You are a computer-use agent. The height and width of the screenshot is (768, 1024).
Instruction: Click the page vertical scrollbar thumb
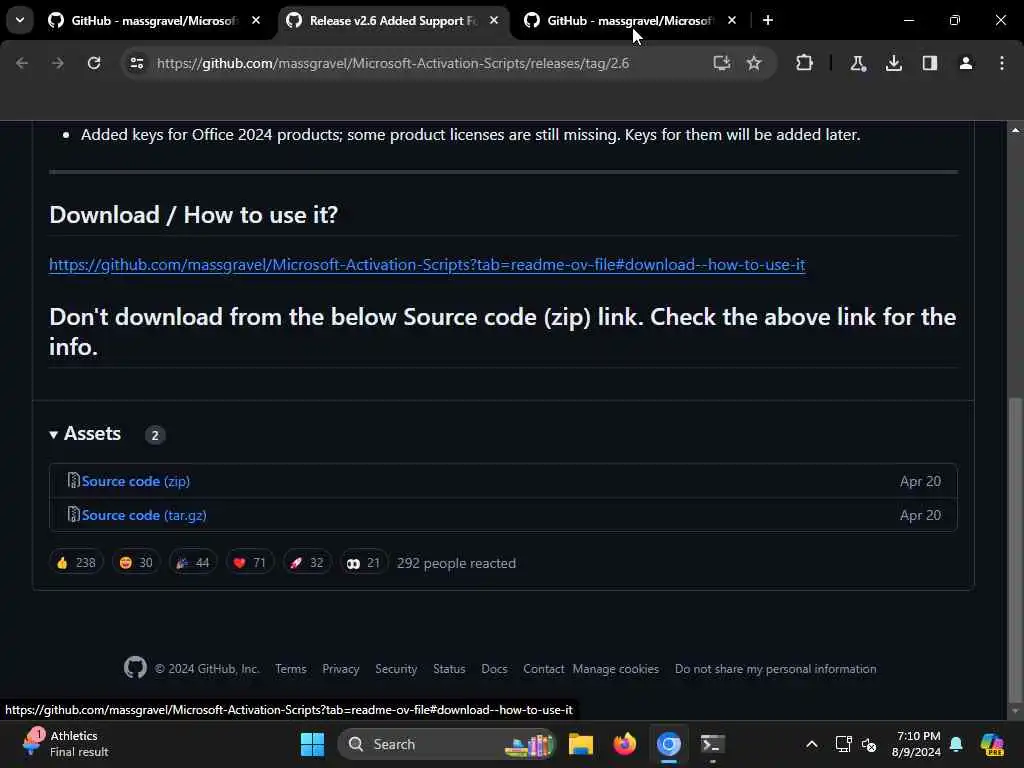pyautogui.click(x=1015, y=549)
